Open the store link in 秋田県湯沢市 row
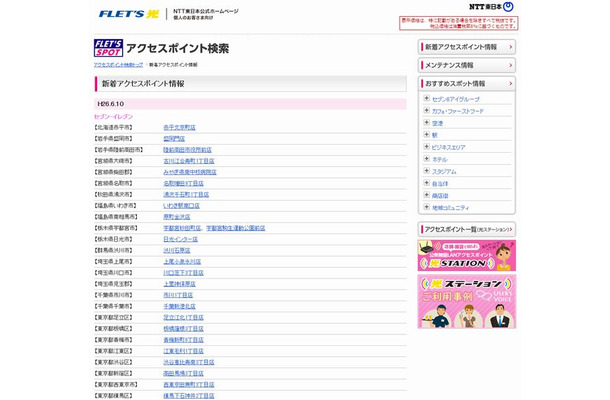The height and width of the screenshot is (400, 610). 186,195
